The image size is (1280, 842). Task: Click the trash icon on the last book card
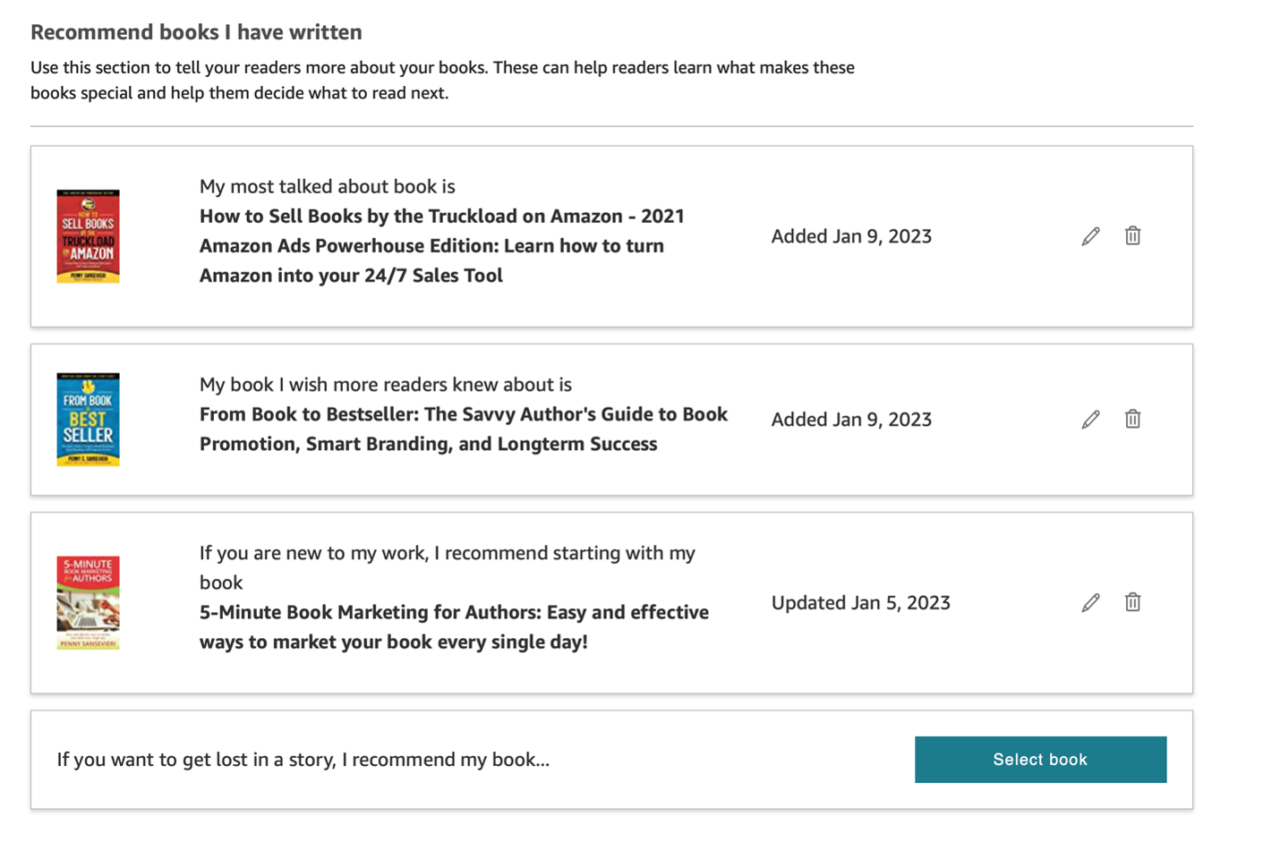(x=1132, y=602)
